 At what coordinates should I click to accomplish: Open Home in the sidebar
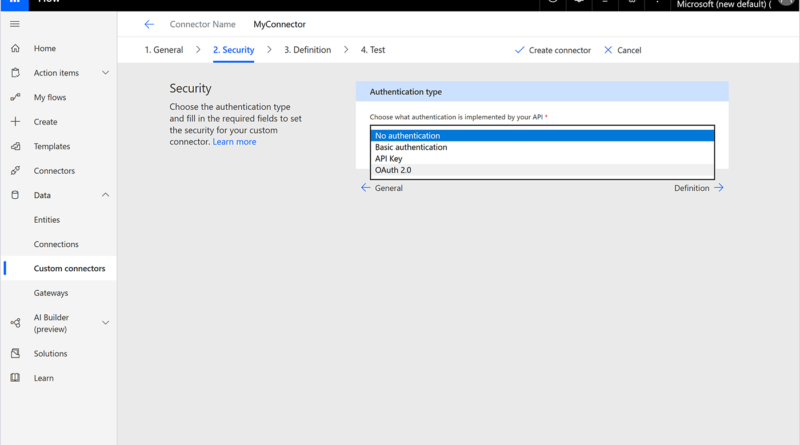(45, 48)
